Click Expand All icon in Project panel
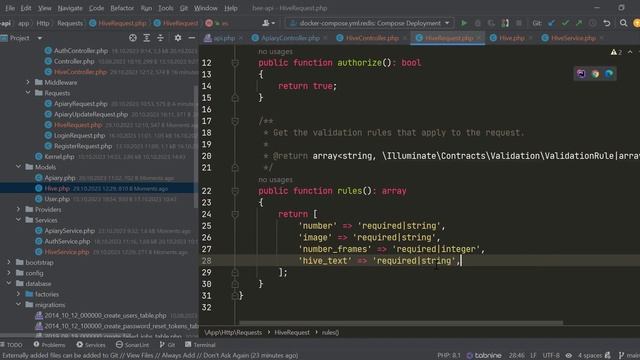Viewport: 640px width, 360px height. tap(147, 38)
